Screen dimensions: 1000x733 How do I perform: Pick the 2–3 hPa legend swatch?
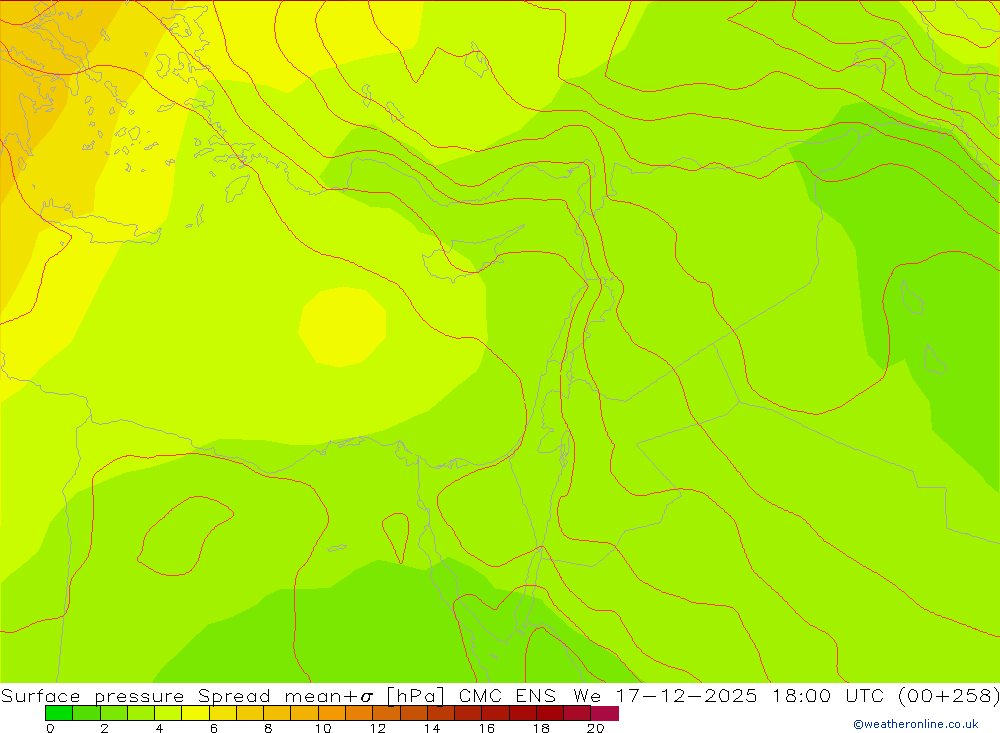[x=114, y=713]
